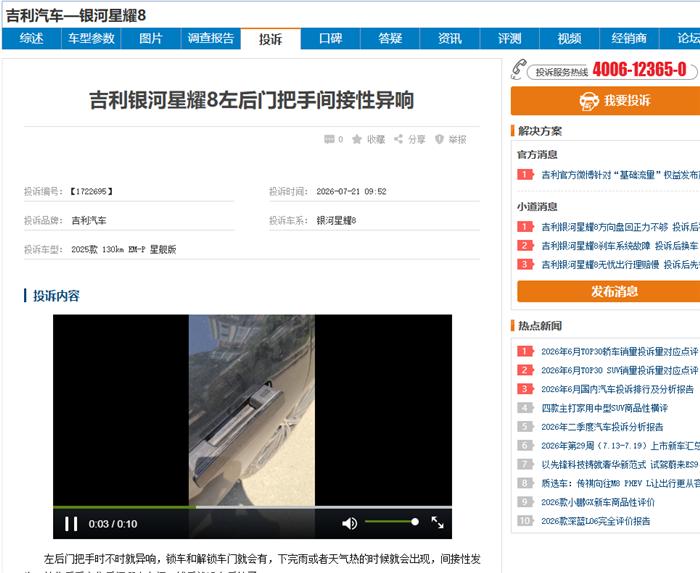Screen dimensions: 700x573
Task: Click the hotline number 4006-12365-0
Action: coord(639,70)
